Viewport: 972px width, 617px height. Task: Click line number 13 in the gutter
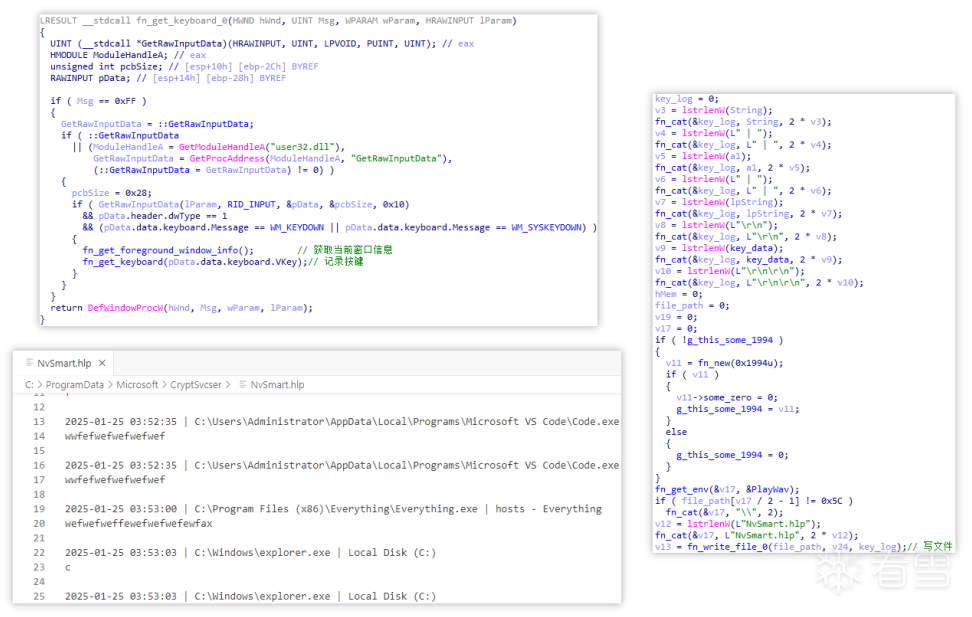(x=39, y=422)
